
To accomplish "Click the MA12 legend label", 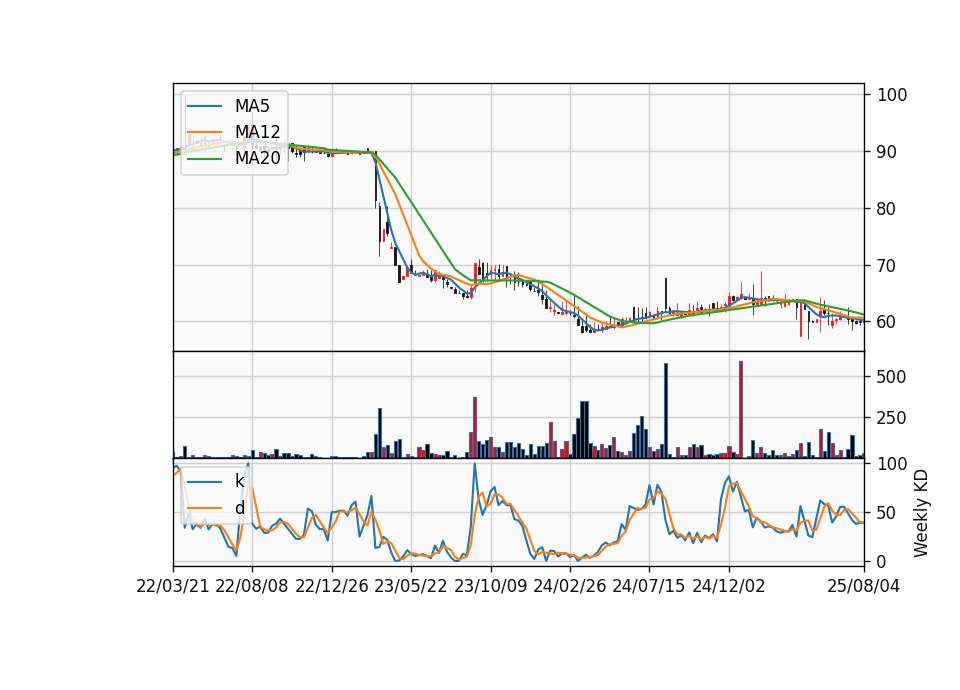I will point(257,132).
